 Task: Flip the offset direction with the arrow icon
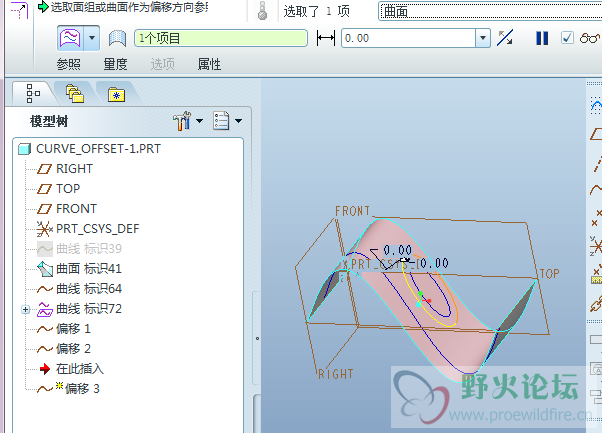pos(505,38)
